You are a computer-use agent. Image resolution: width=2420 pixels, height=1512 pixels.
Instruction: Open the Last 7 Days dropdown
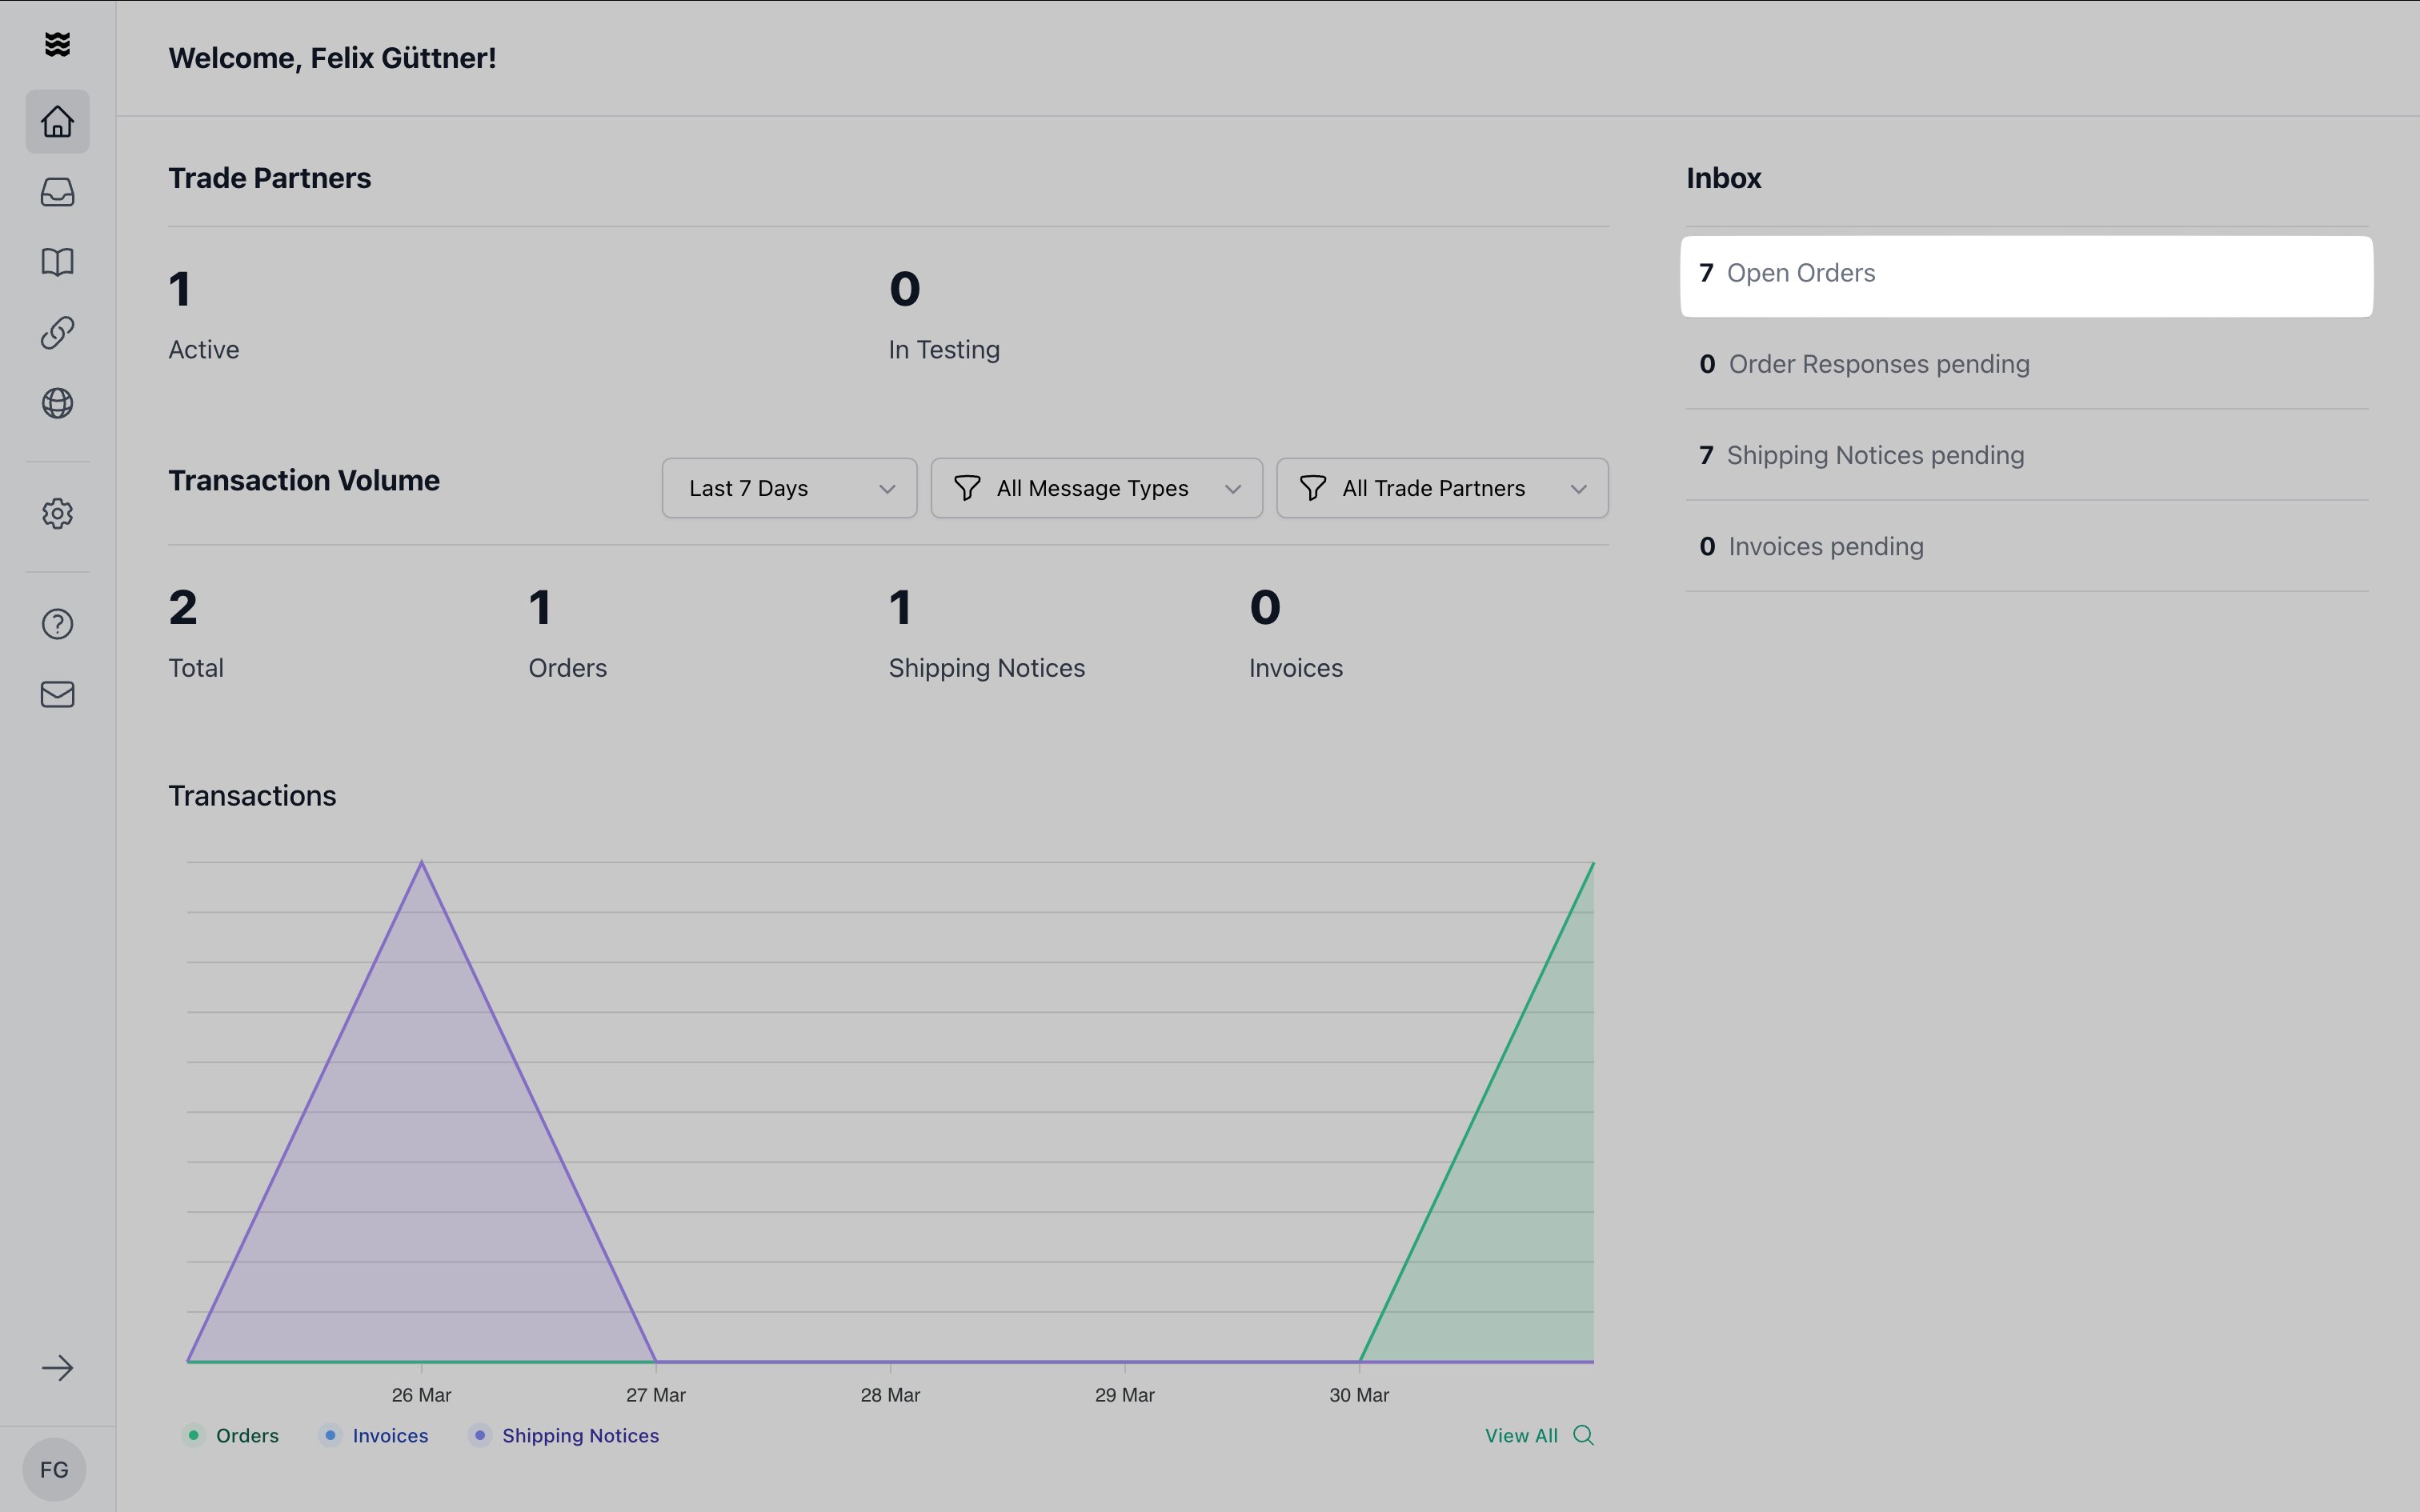[789, 488]
